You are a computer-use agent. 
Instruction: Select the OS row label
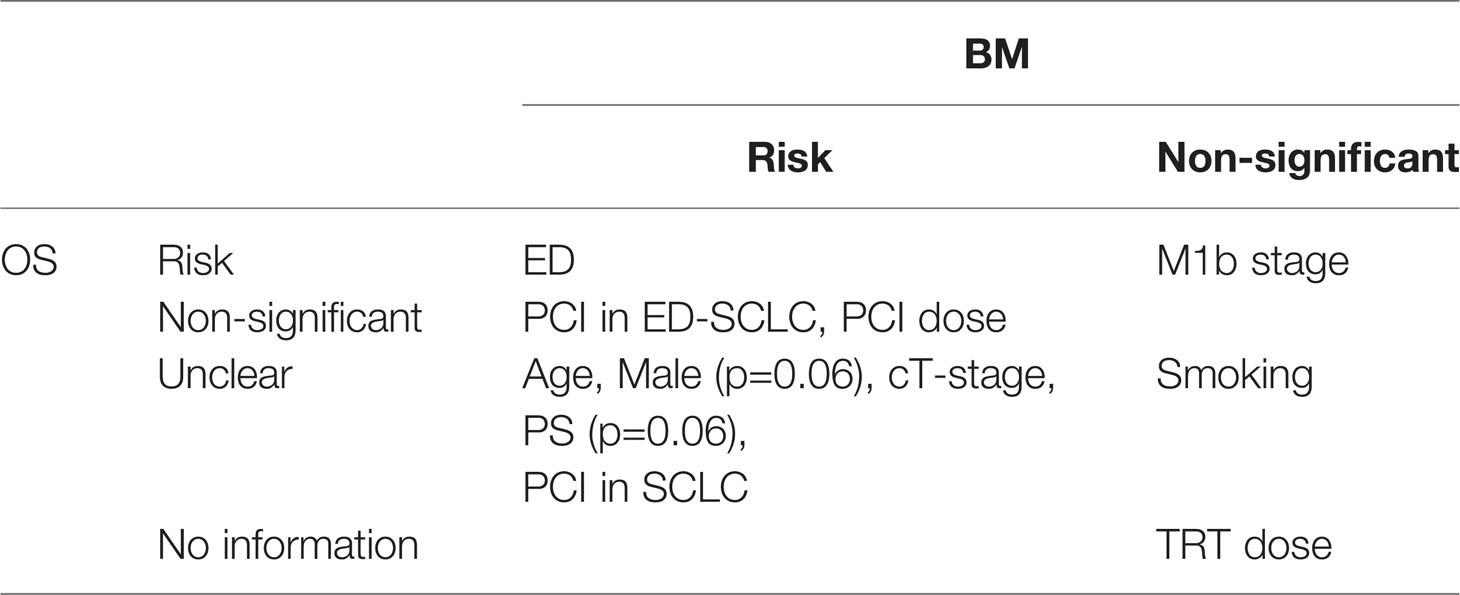coord(28,262)
